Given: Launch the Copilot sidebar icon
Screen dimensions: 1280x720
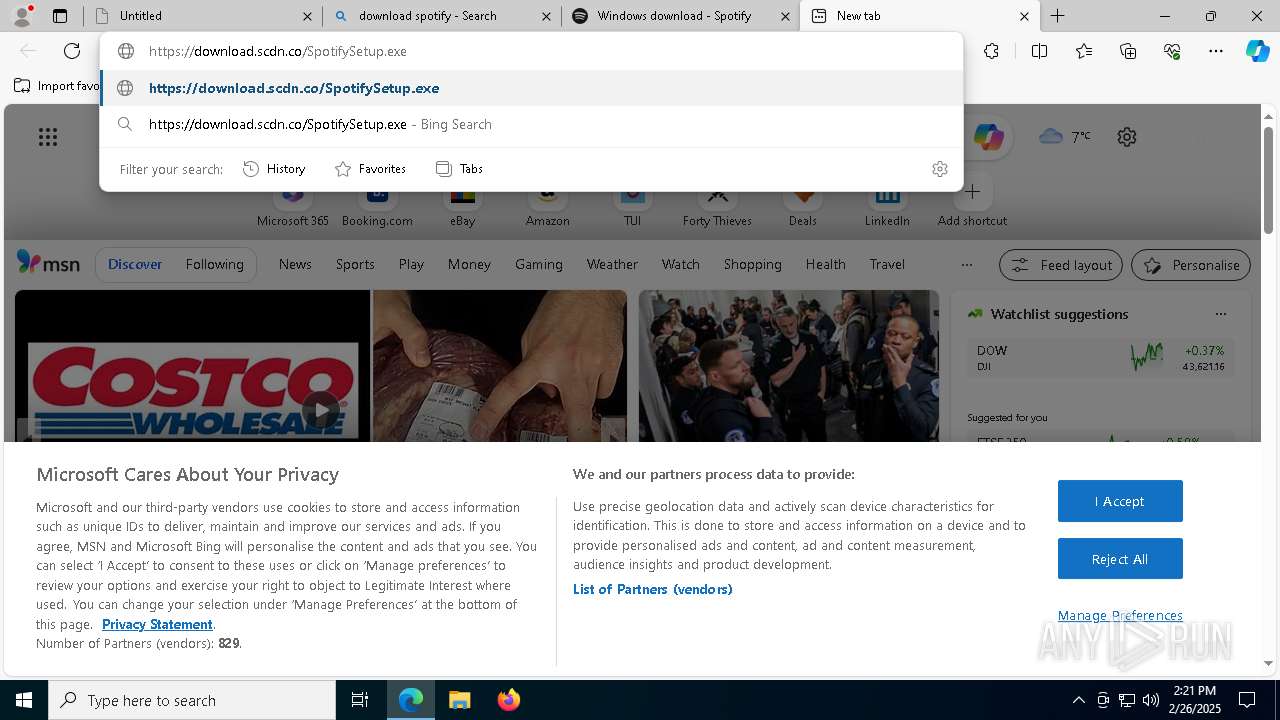Looking at the screenshot, I should click(x=1257, y=51).
